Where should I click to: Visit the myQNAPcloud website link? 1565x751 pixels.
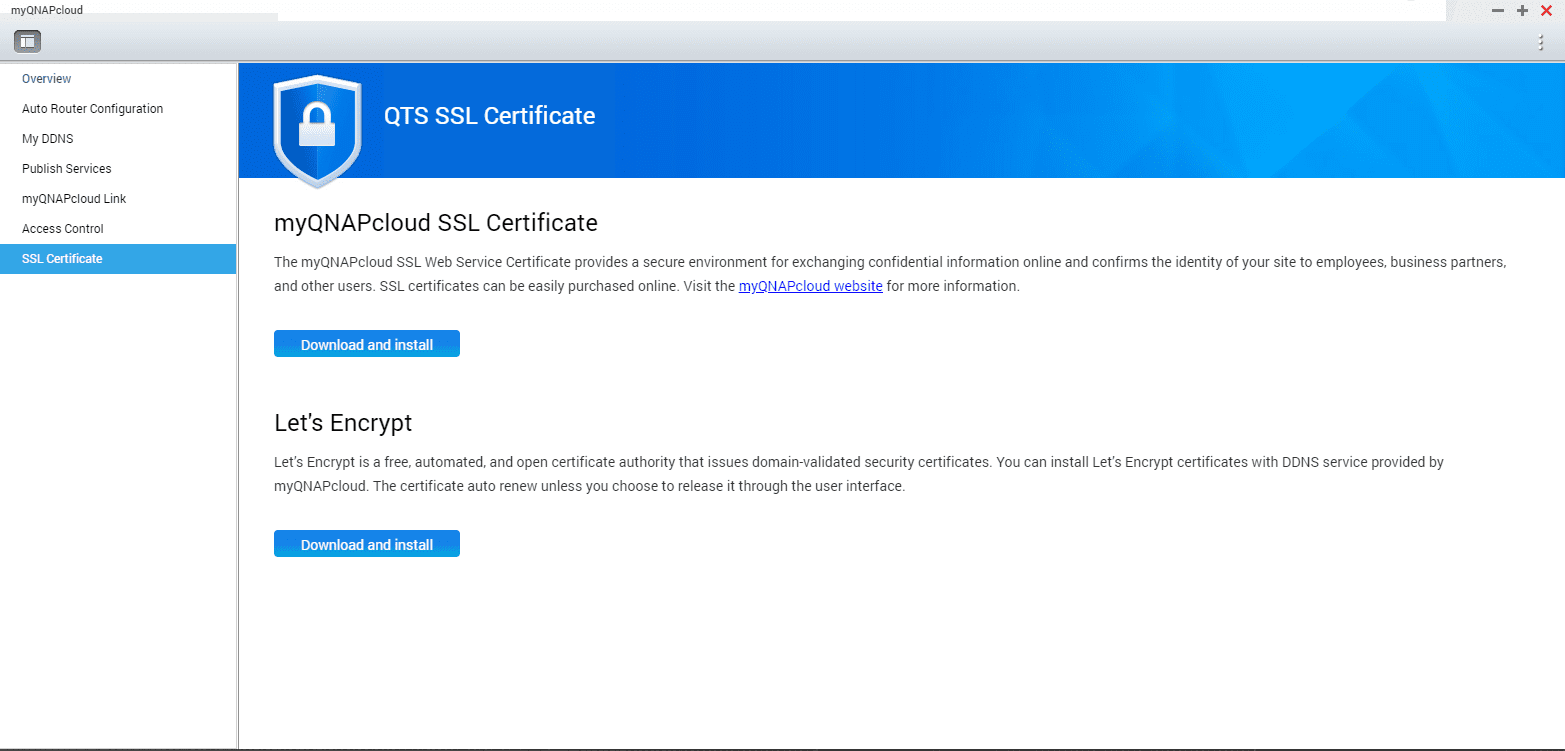810,286
